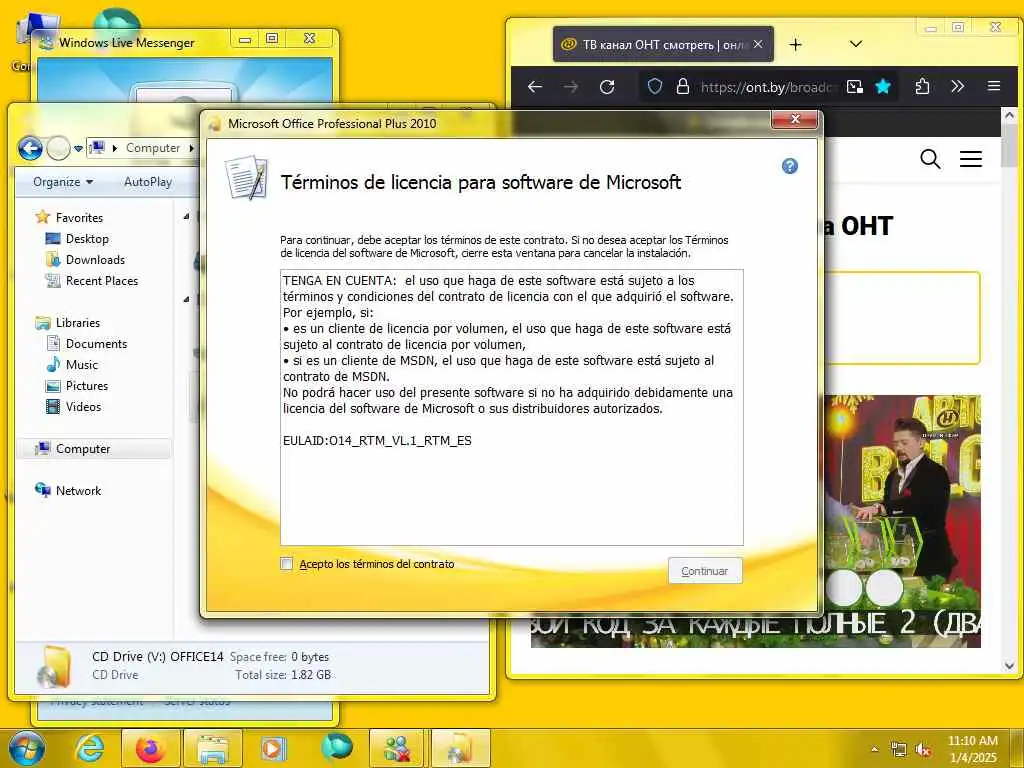Open the ONT webpage hamburger menu
The height and width of the screenshot is (768, 1024).
tap(970, 159)
